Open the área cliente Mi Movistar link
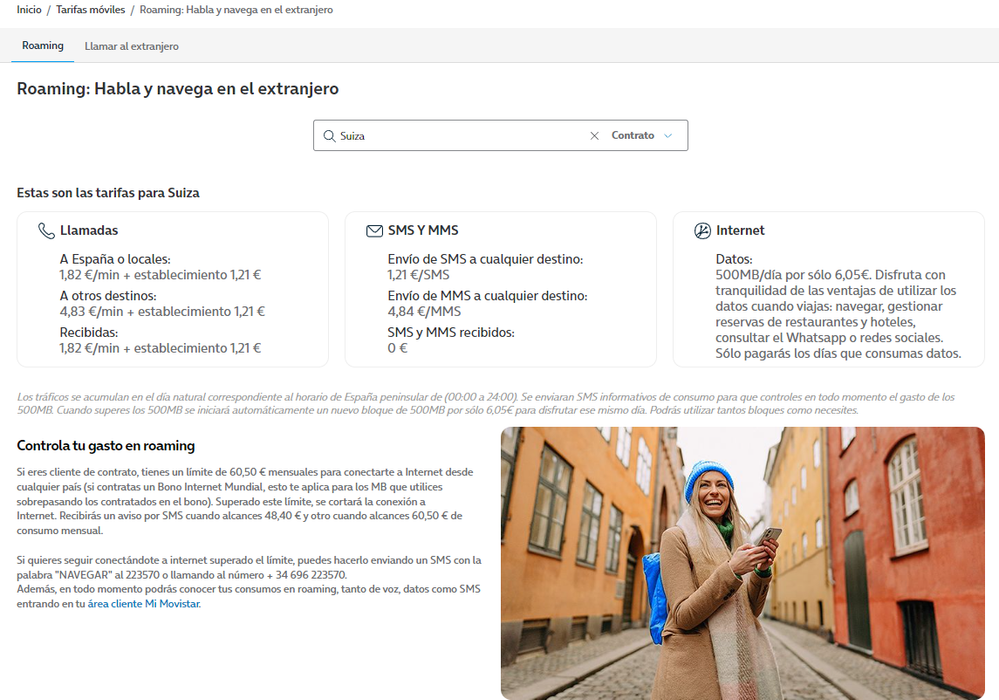This screenshot has height=700, width=999. coord(144,604)
